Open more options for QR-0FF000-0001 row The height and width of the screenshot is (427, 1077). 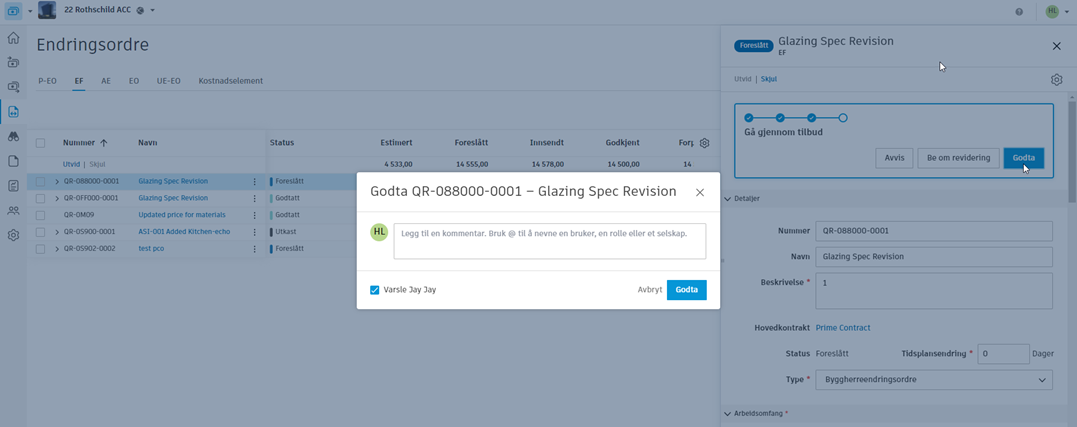[254, 198]
